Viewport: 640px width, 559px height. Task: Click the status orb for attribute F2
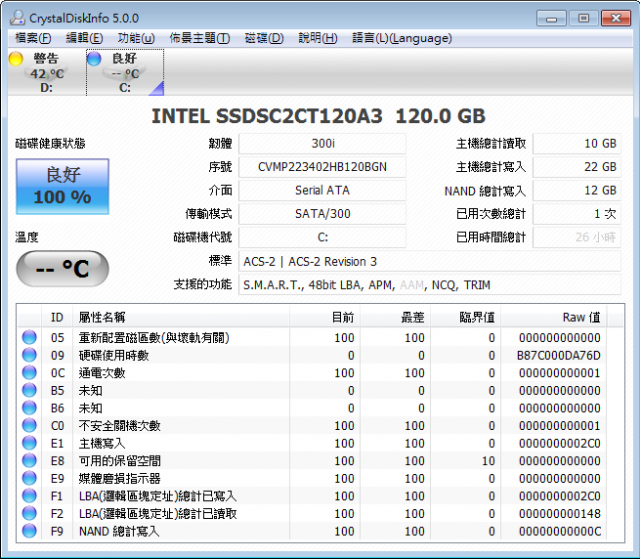pos(29,513)
